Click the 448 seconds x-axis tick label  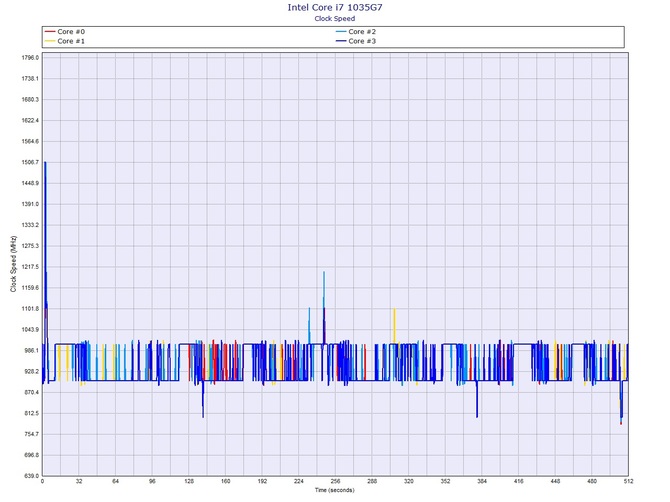click(x=555, y=481)
